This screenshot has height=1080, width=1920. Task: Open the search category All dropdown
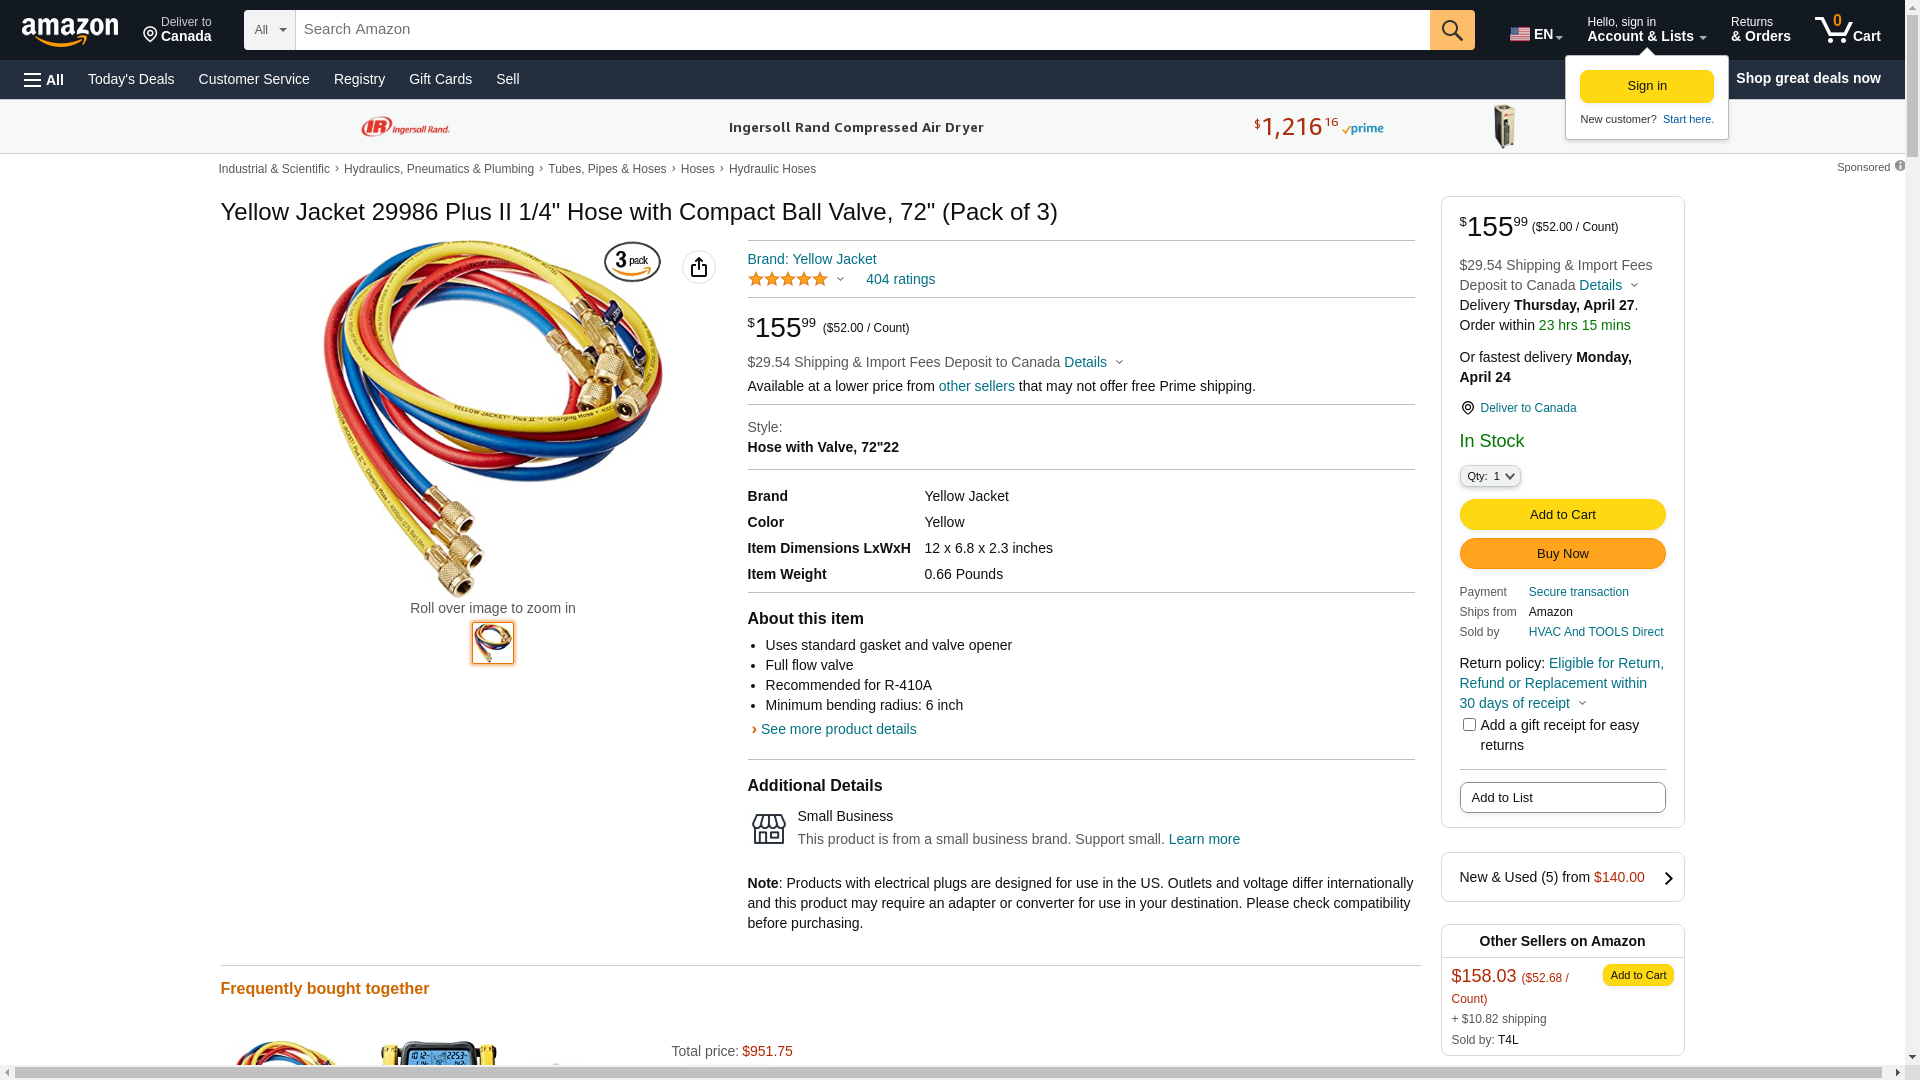pos(270,30)
